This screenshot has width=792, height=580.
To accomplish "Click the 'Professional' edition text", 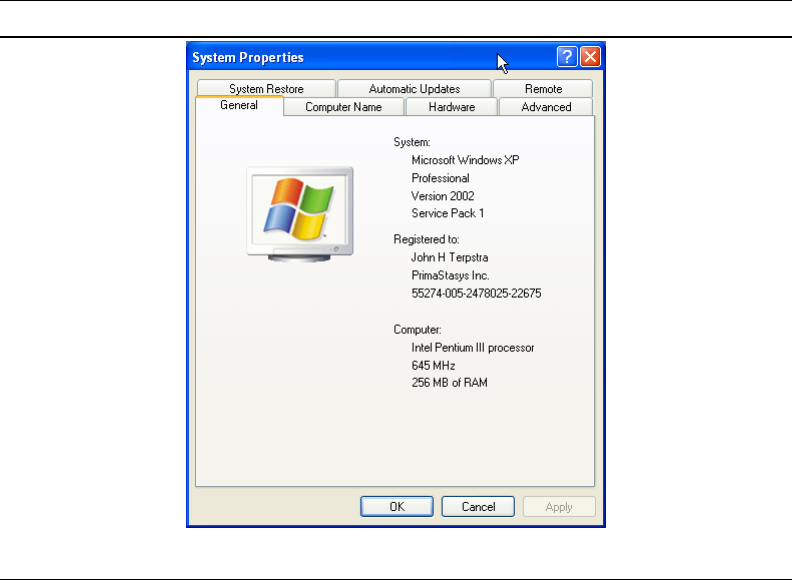I will point(440,178).
